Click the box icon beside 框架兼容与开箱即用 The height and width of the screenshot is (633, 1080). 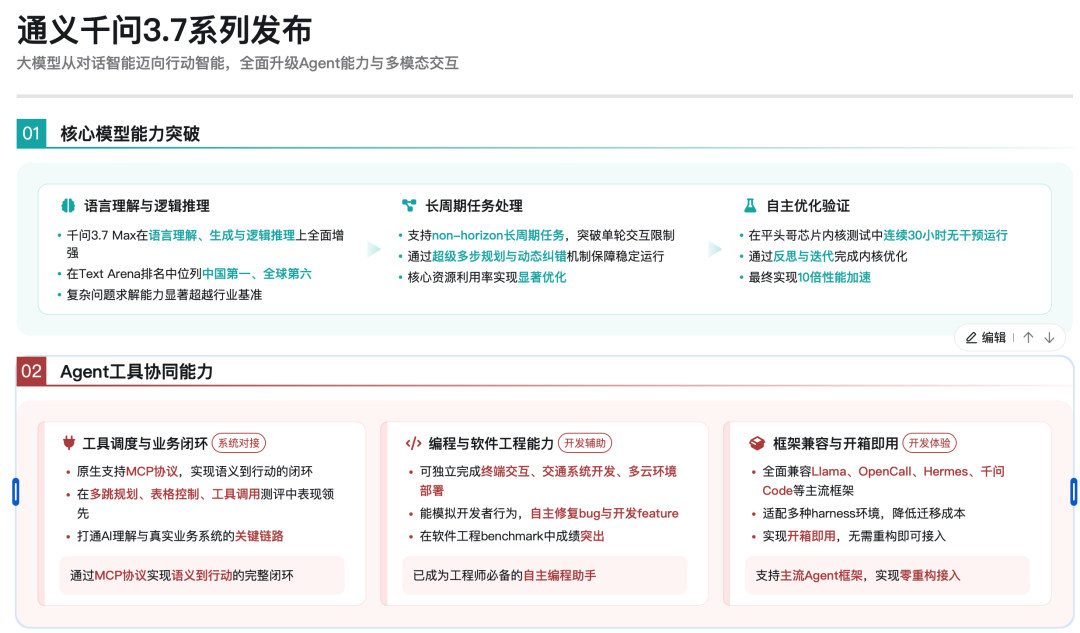(x=757, y=443)
